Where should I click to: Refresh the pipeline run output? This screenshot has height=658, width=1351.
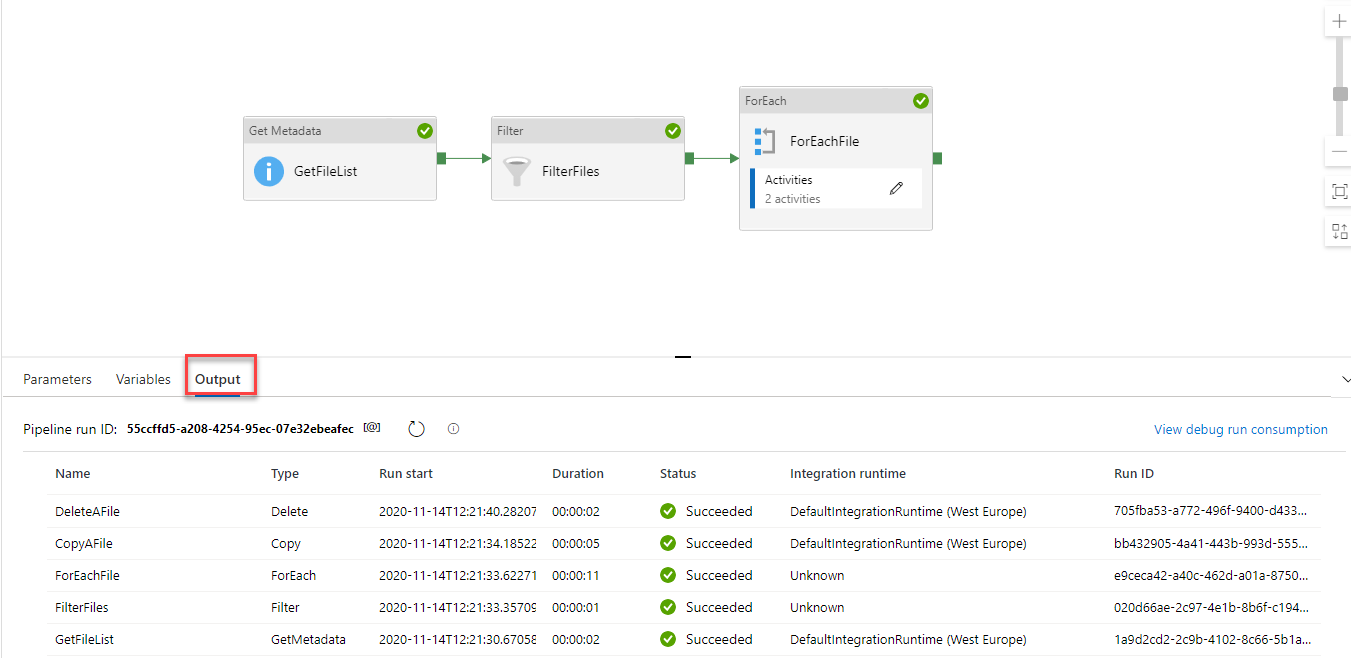tap(417, 429)
